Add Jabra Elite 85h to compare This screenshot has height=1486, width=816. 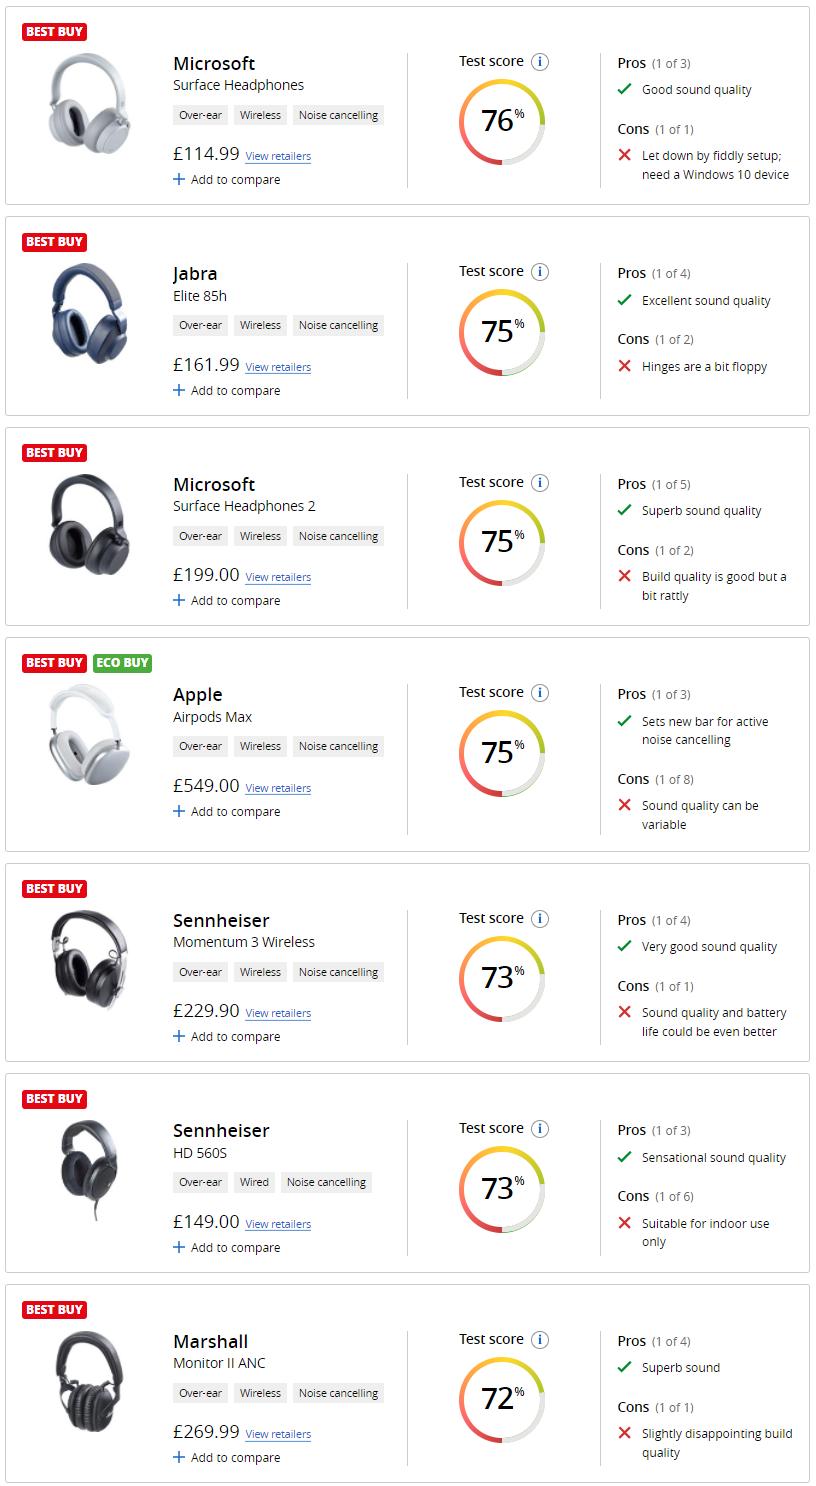[x=227, y=391]
